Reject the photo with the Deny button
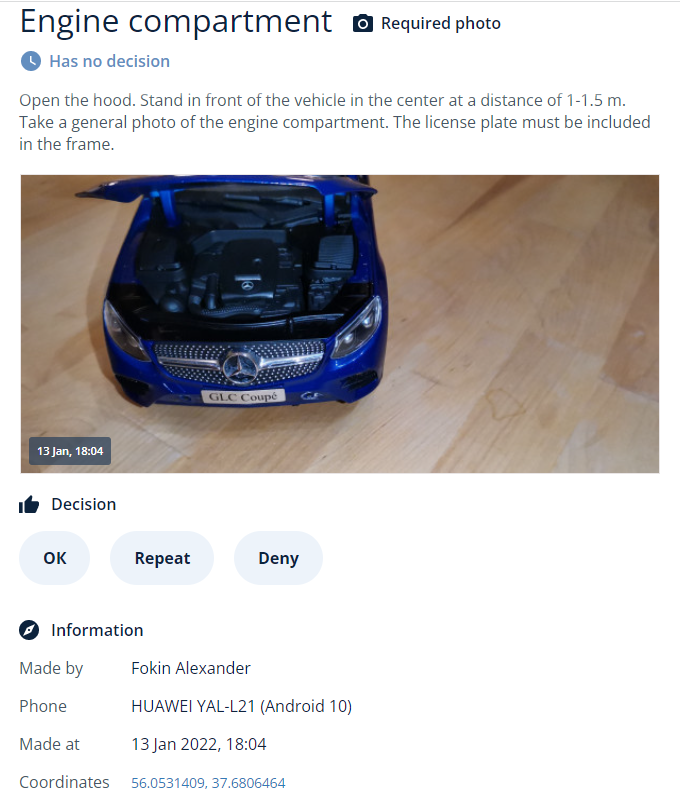The image size is (680, 802). pyautogui.click(x=278, y=558)
